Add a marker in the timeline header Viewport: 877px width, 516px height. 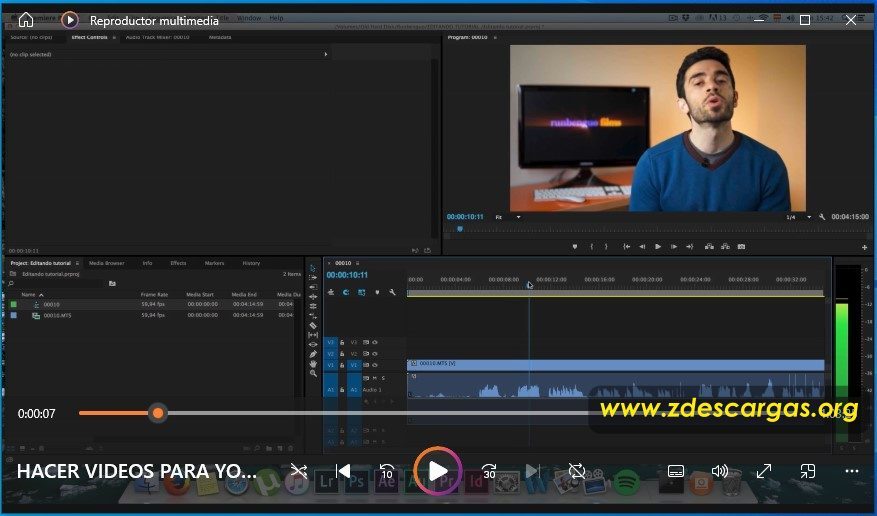click(377, 292)
